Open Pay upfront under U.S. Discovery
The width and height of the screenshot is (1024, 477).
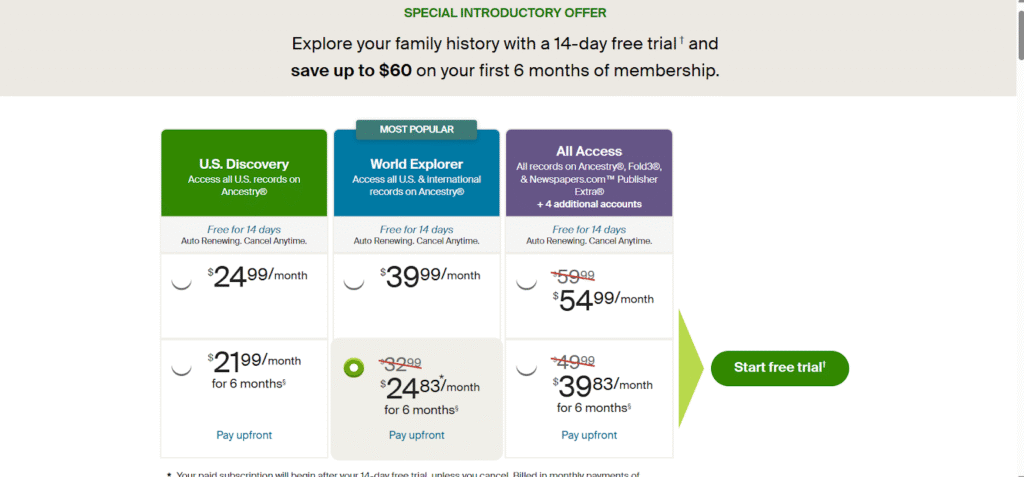click(x=244, y=435)
